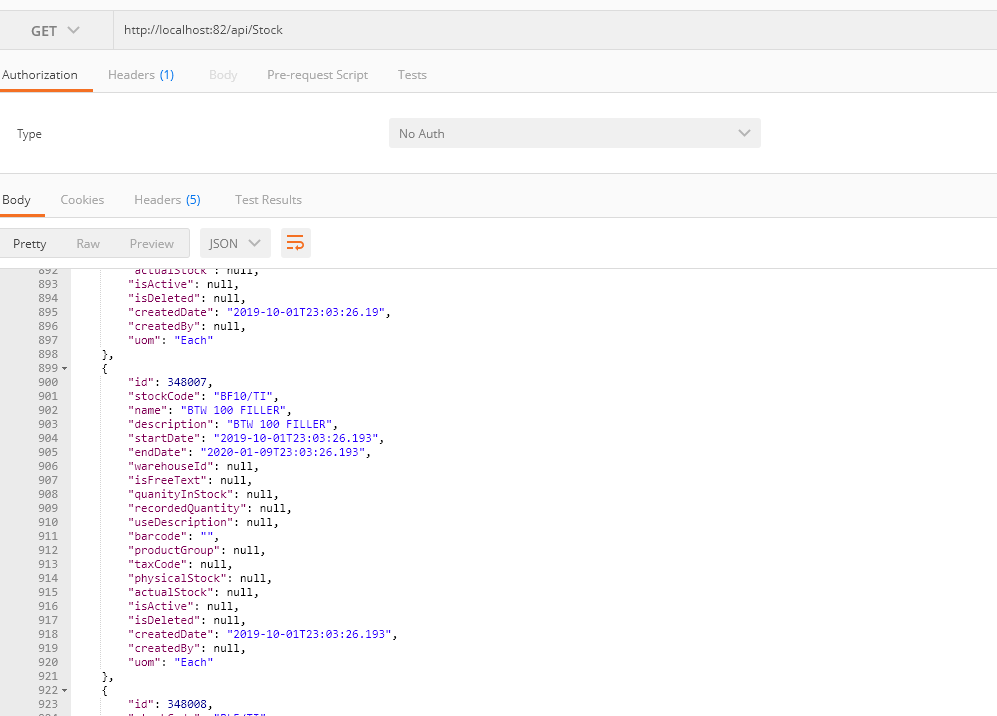Open the No Auth type dropdown
The height and width of the screenshot is (716, 997).
pos(574,133)
